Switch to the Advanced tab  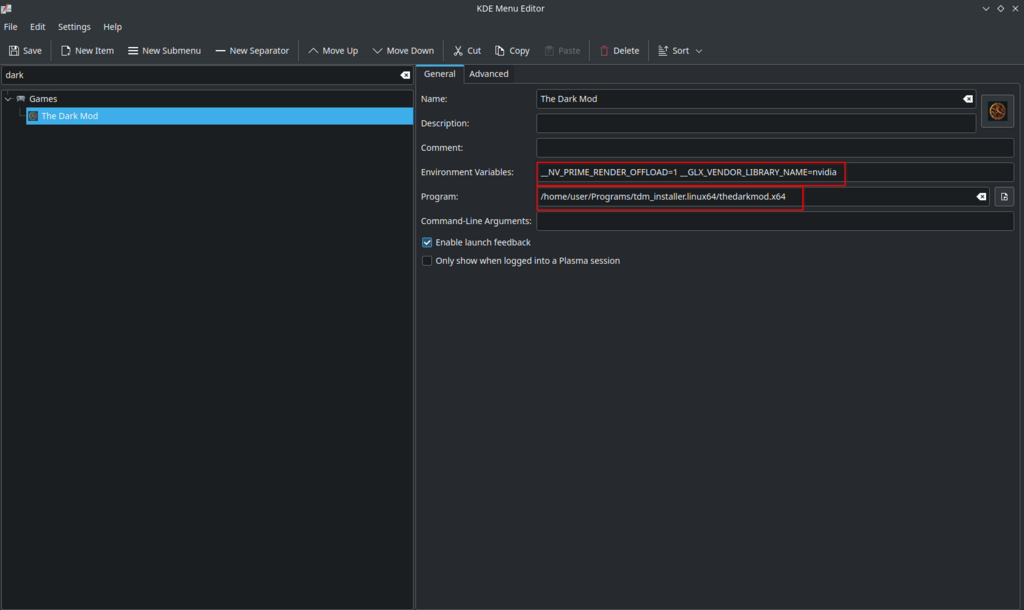pyautogui.click(x=488, y=74)
